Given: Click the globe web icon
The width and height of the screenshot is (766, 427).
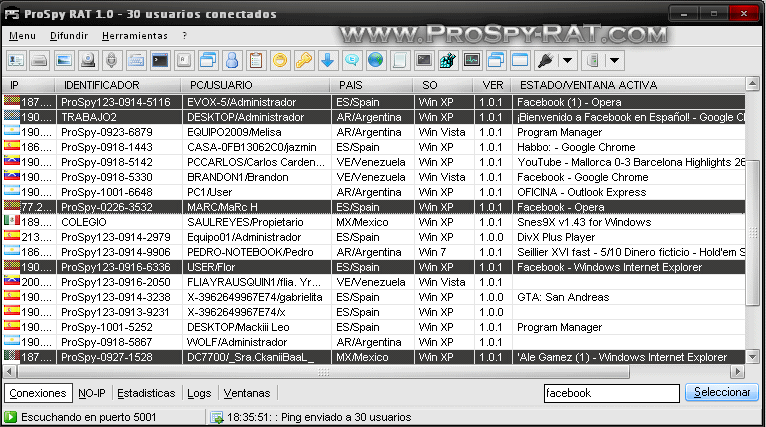Looking at the screenshot, I should coord(376,61).
